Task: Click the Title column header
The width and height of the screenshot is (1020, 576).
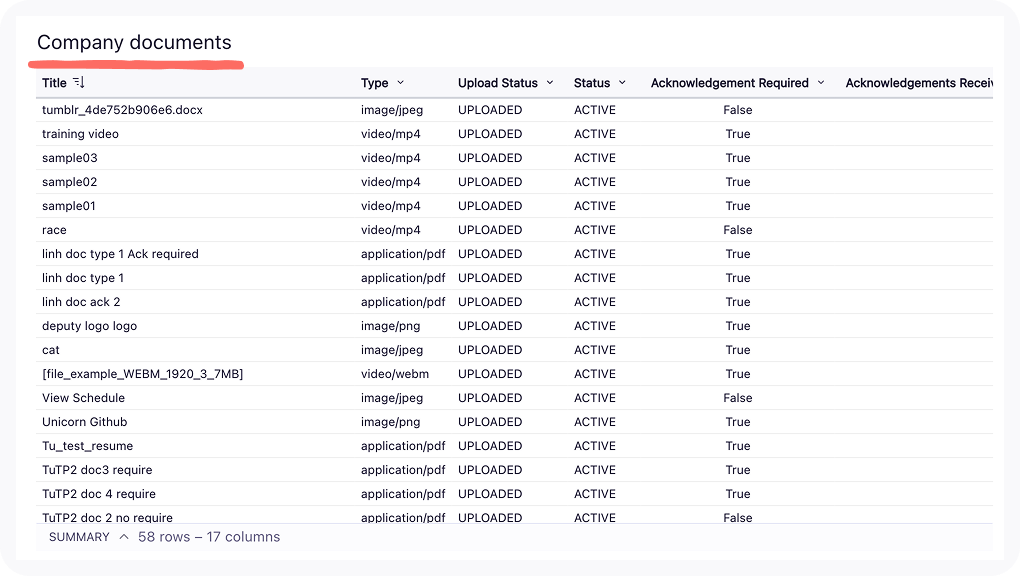Action: [54, 83]
